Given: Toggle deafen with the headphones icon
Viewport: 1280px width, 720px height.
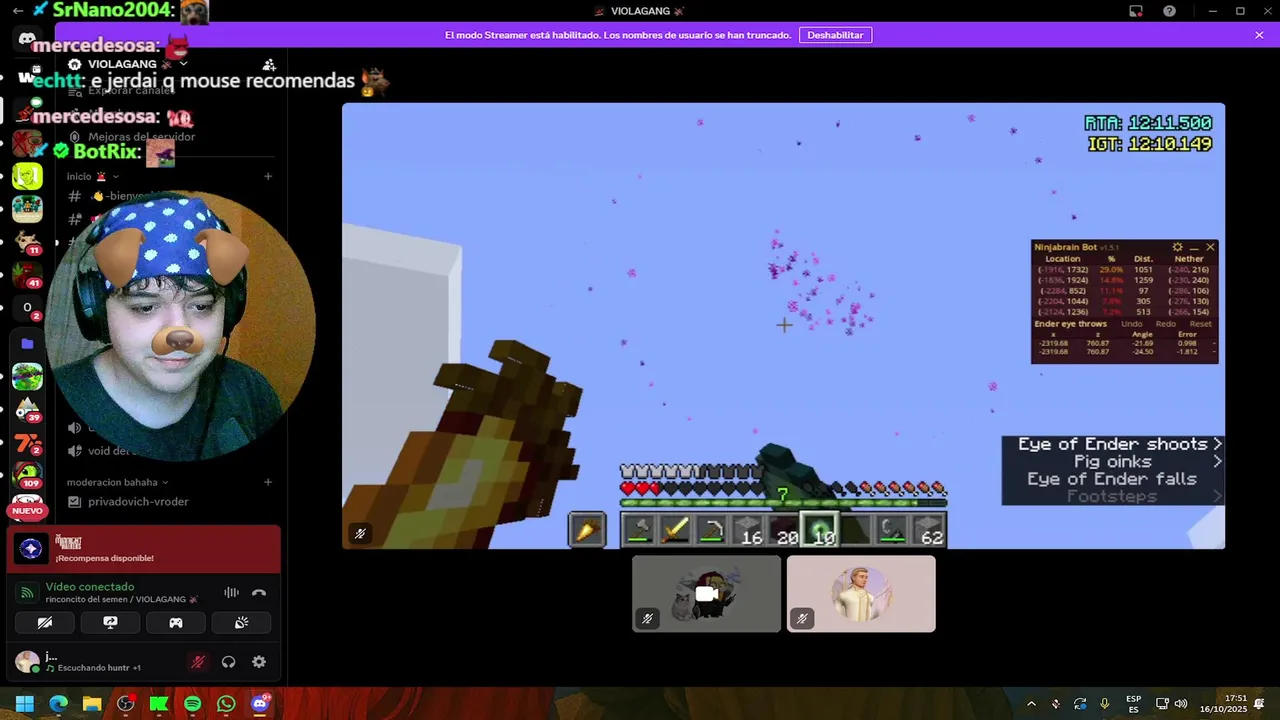Looking at the screenshot, I should 228,662.
